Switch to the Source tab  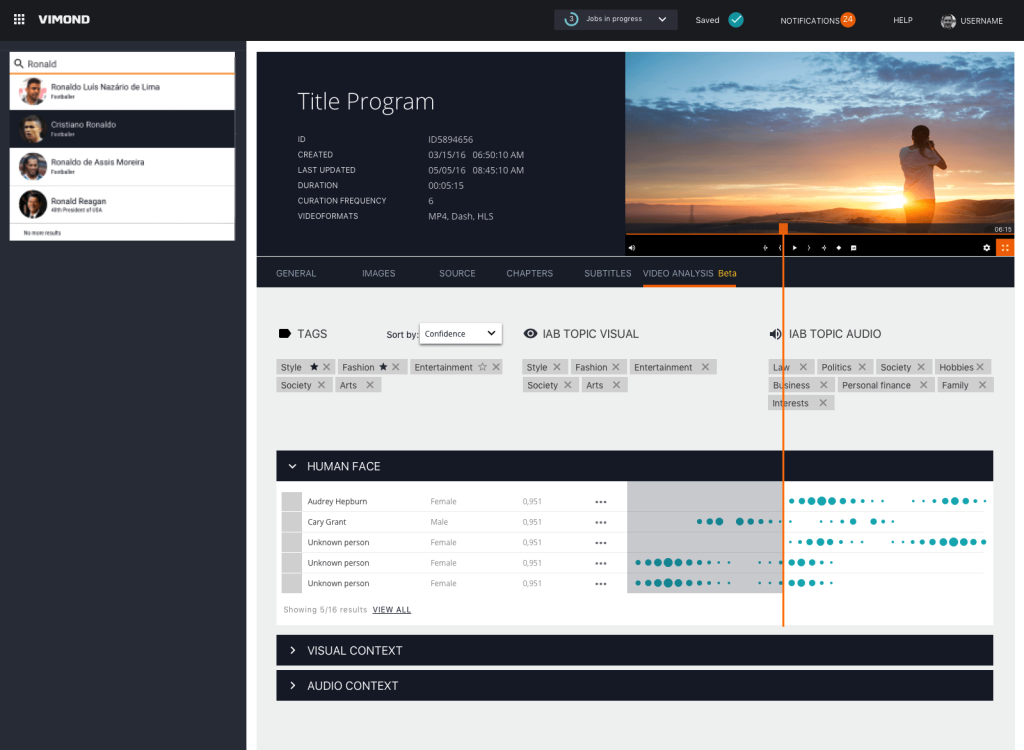[x=457, y=273]
